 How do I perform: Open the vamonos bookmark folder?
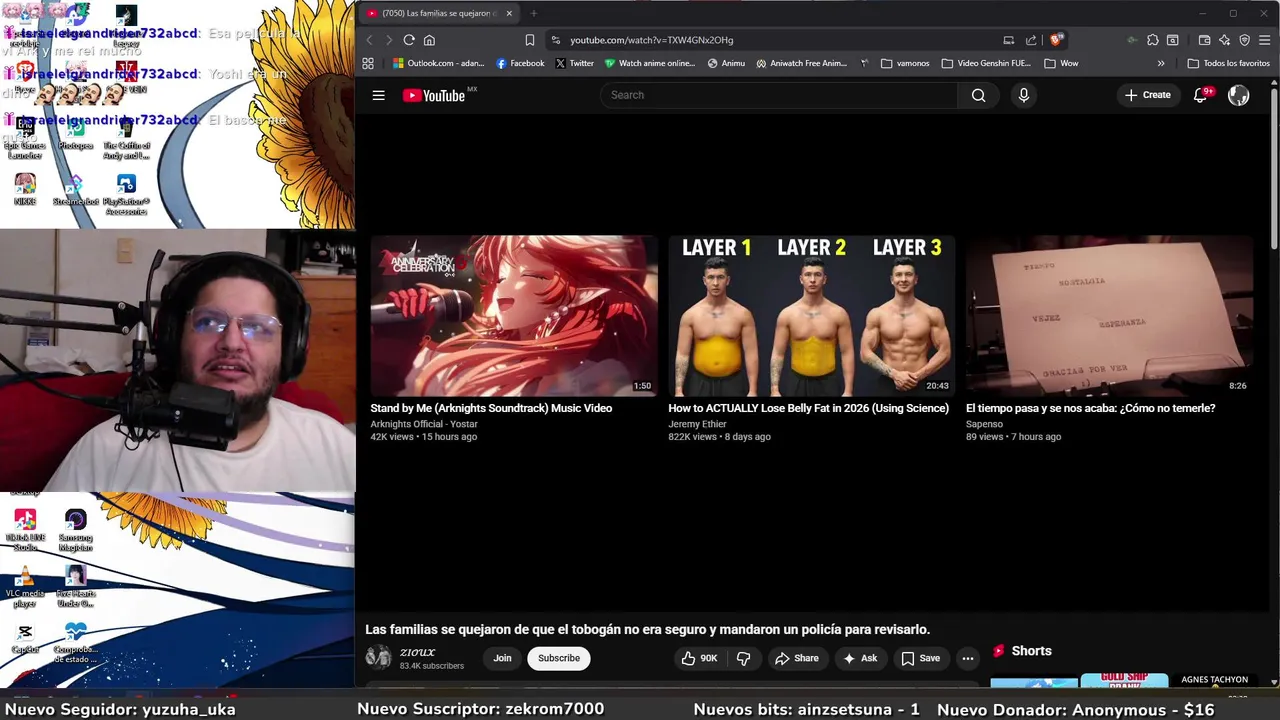point(905,63)
